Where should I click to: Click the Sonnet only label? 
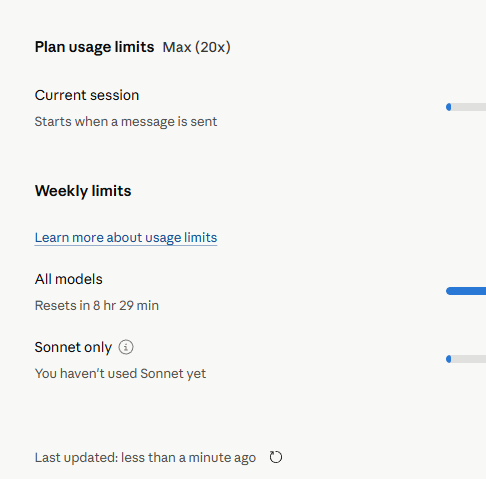tap(73, 347)
